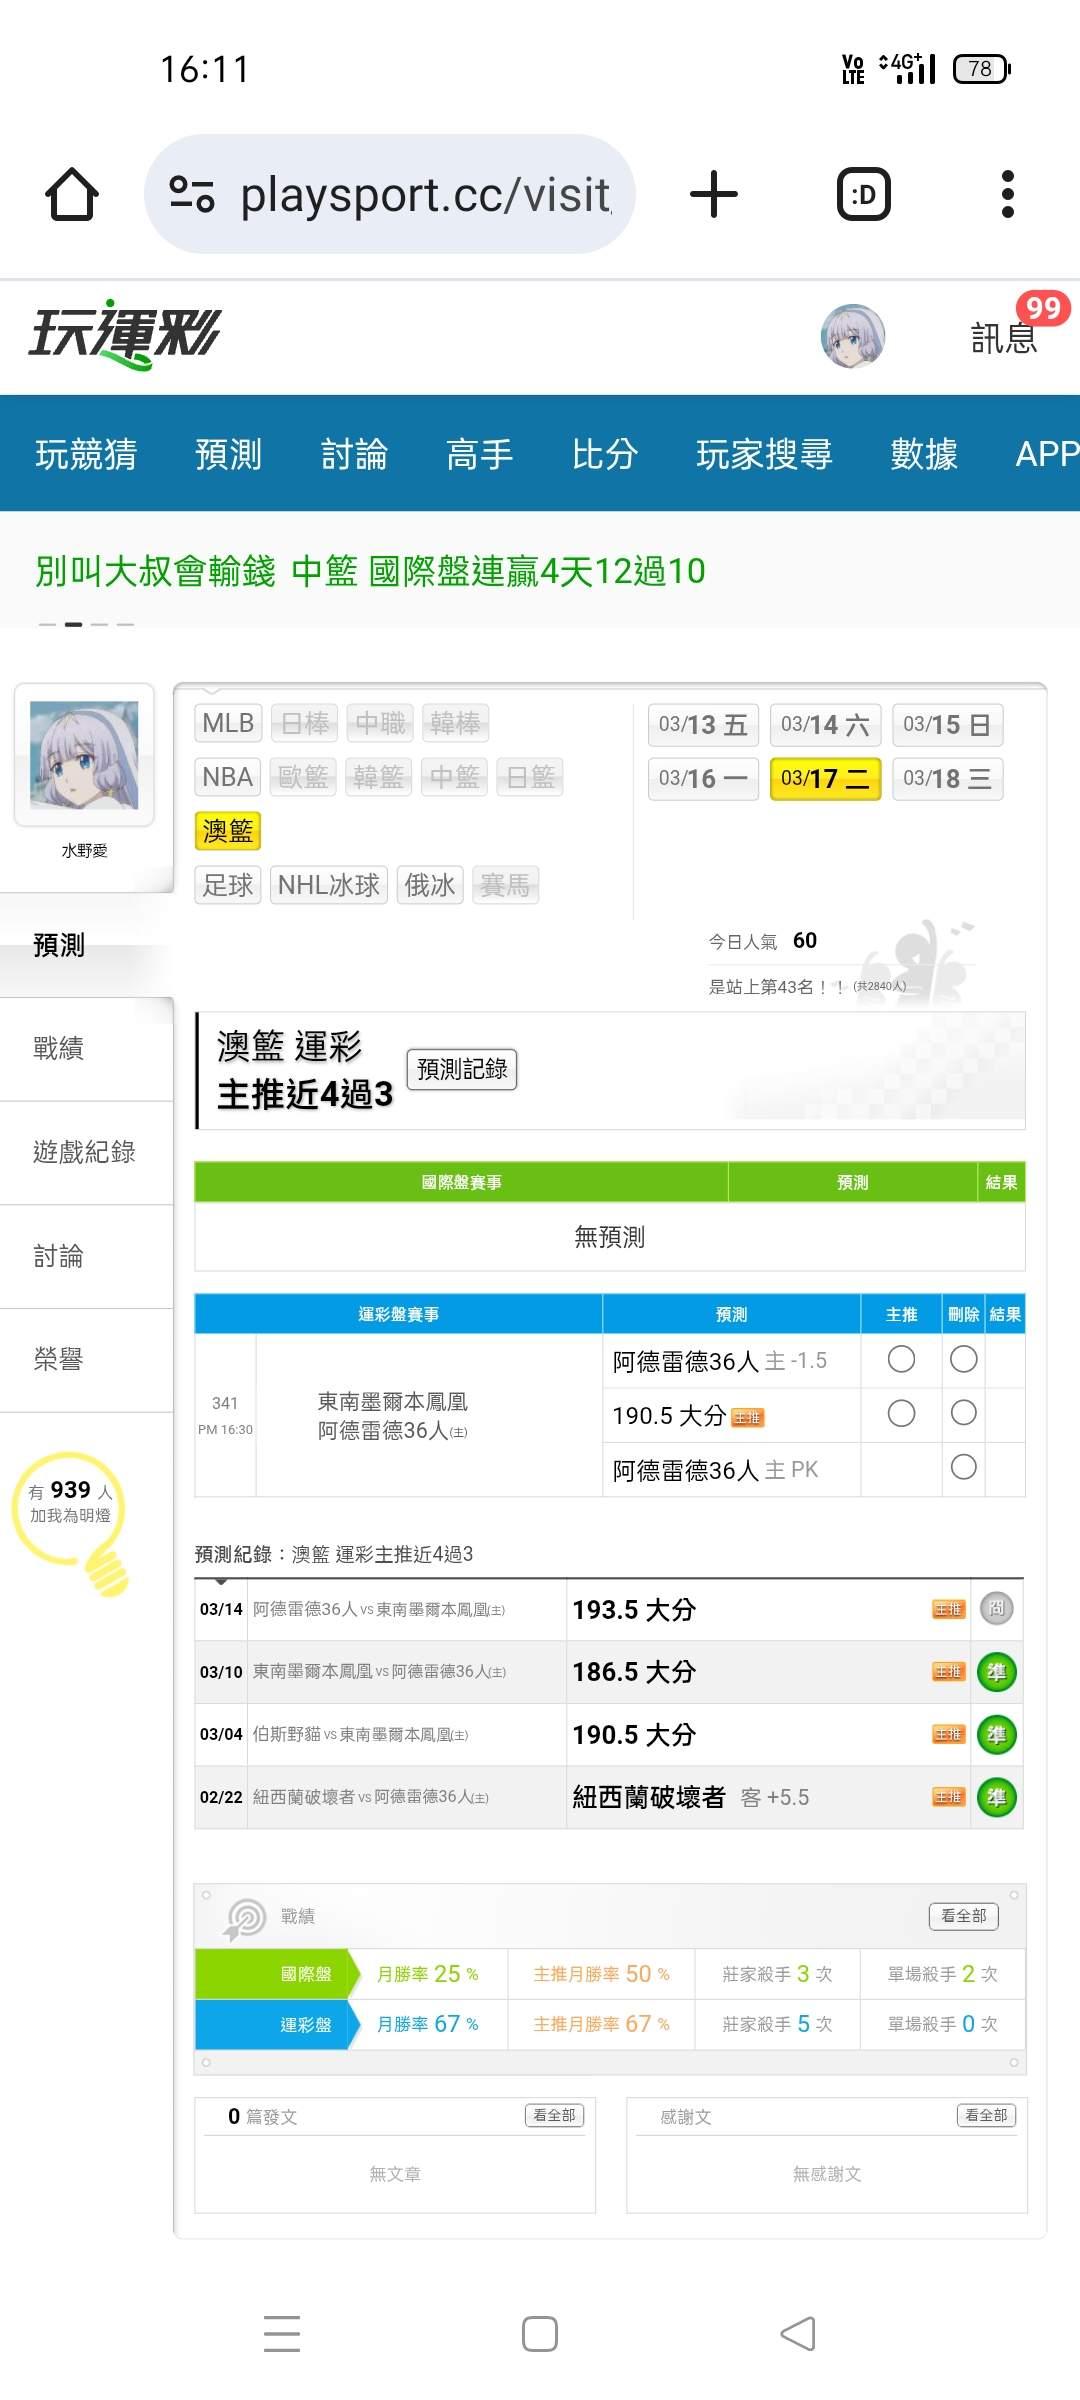Screen dimensions: 1080x2400
Task: Choose date 03/14 六
Action: 825,725
